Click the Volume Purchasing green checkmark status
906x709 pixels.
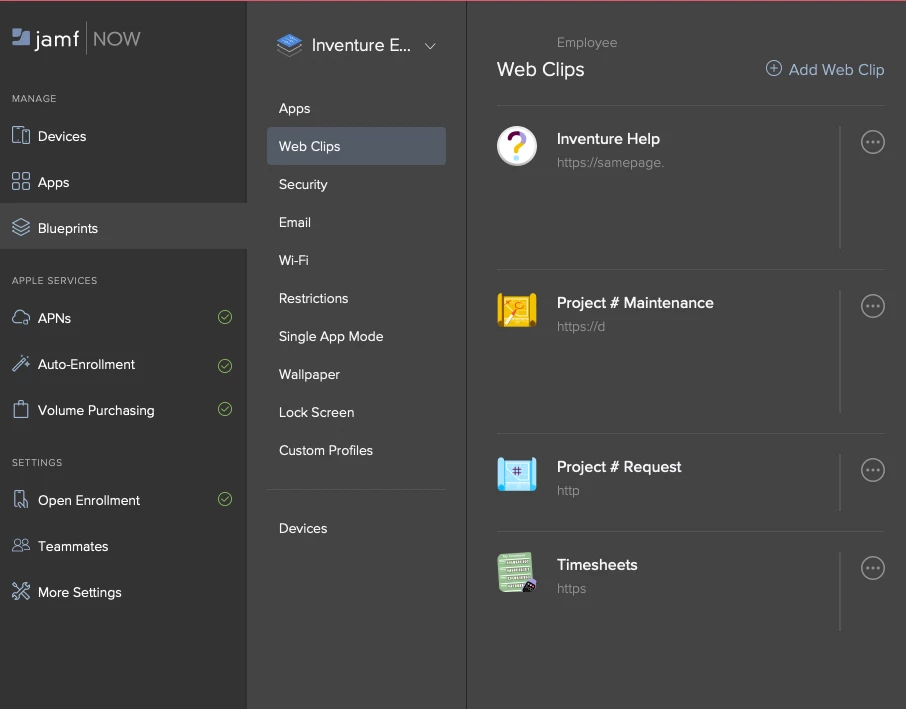[x=225, y=409]
